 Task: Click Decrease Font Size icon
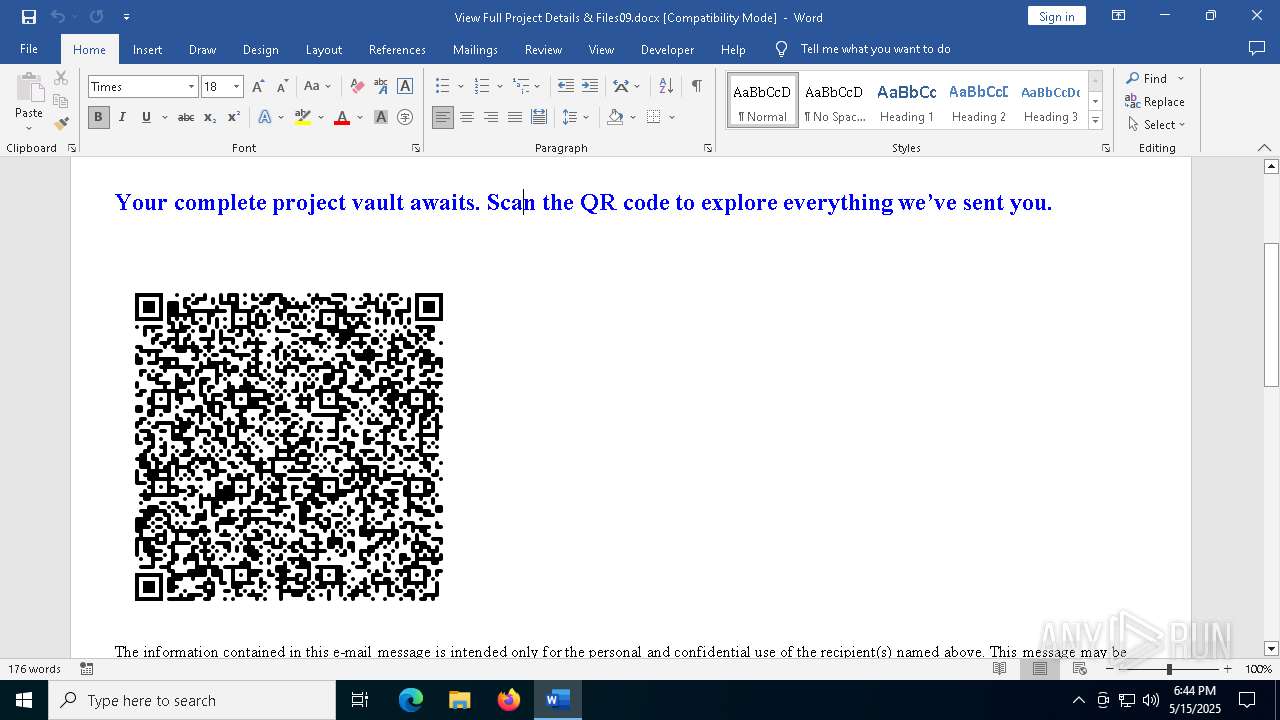tap(282, 87)
